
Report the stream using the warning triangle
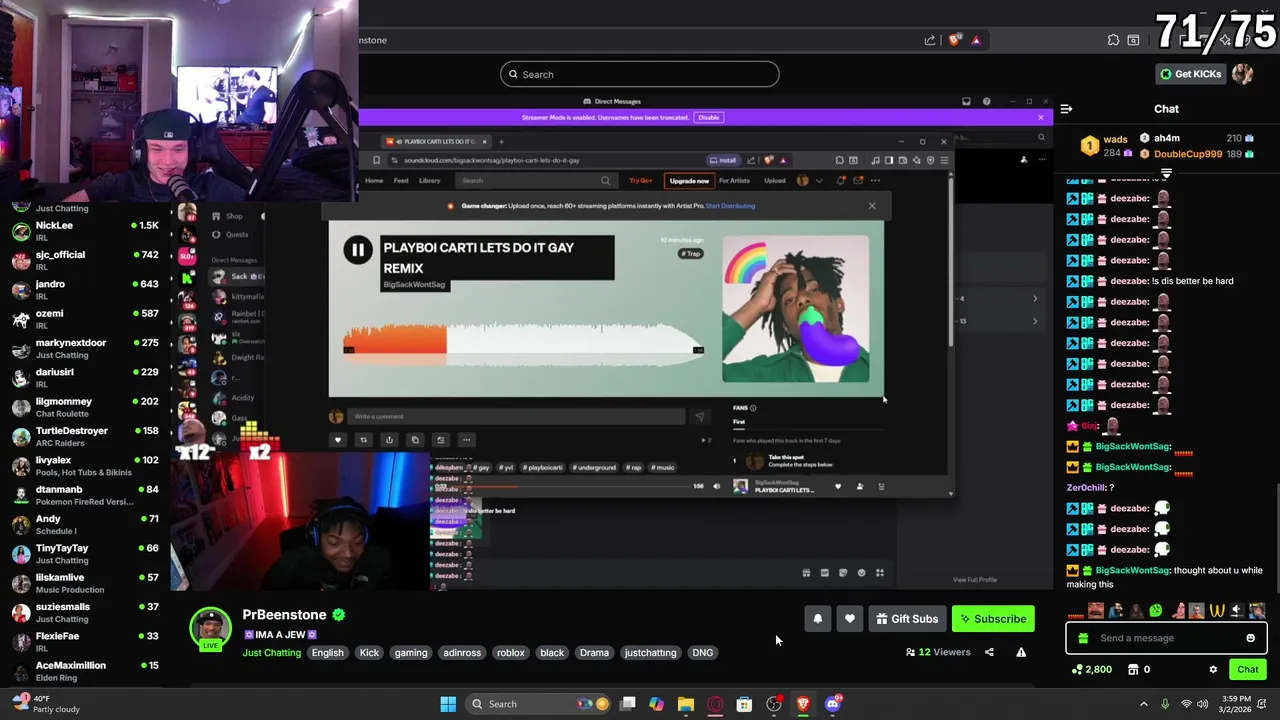tap(1021, 652)
